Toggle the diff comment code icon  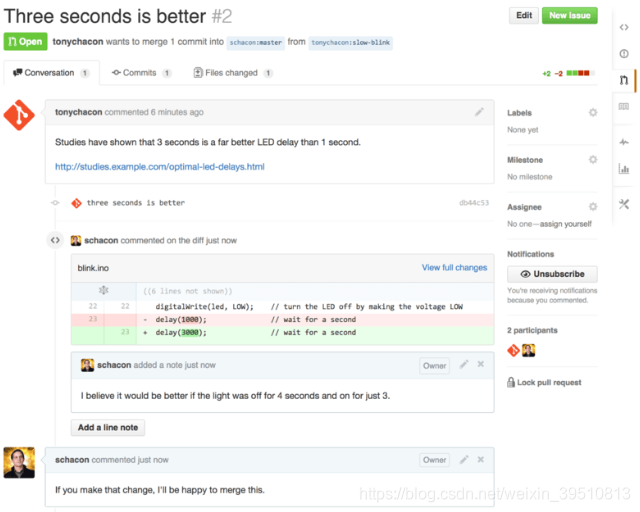pyautogui.click(x=55, y=240)
